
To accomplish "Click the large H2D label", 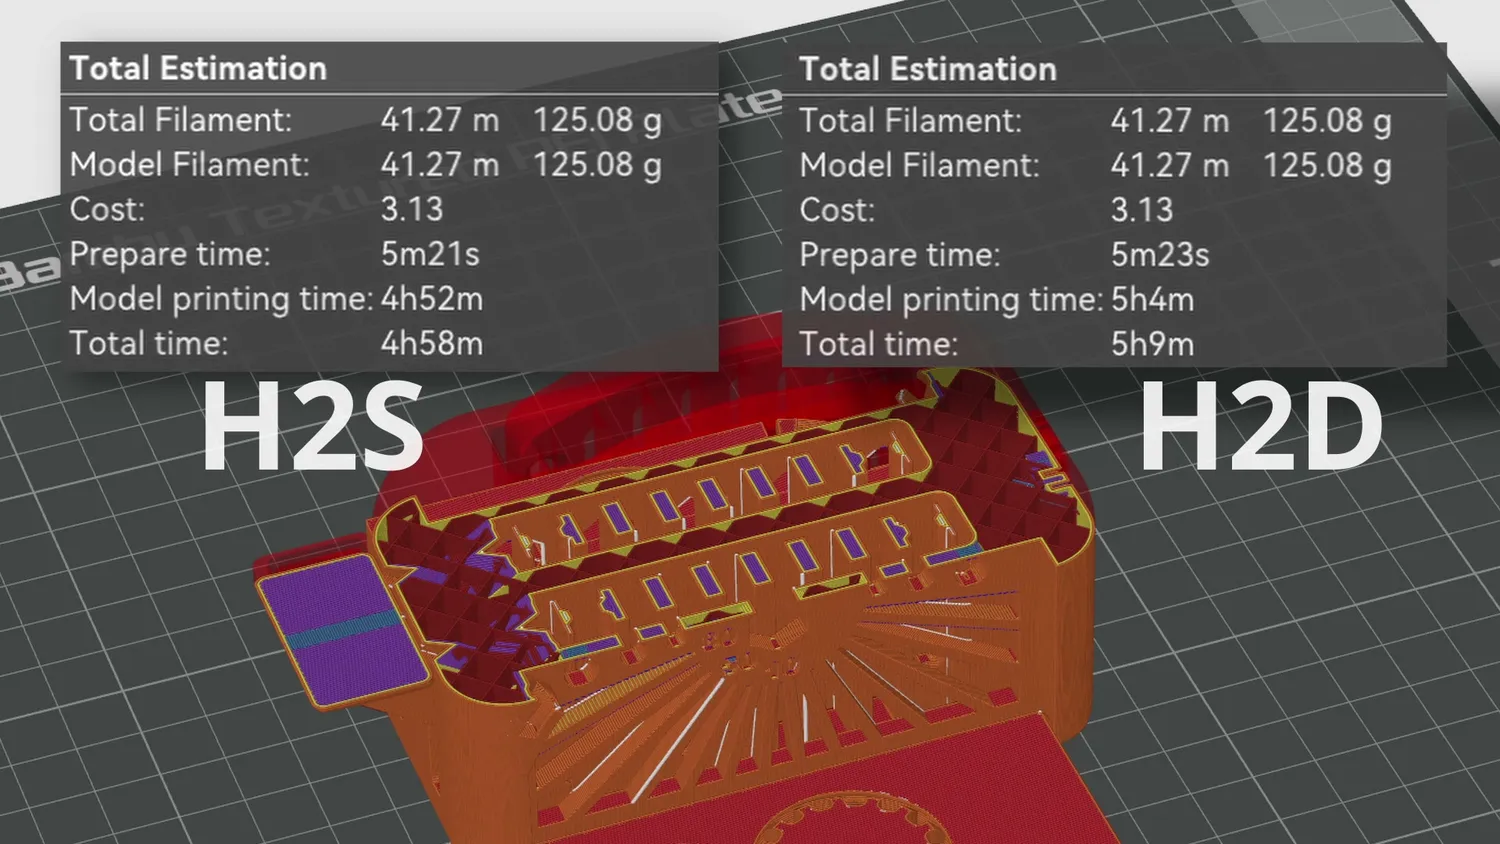I will (1262, 428).
